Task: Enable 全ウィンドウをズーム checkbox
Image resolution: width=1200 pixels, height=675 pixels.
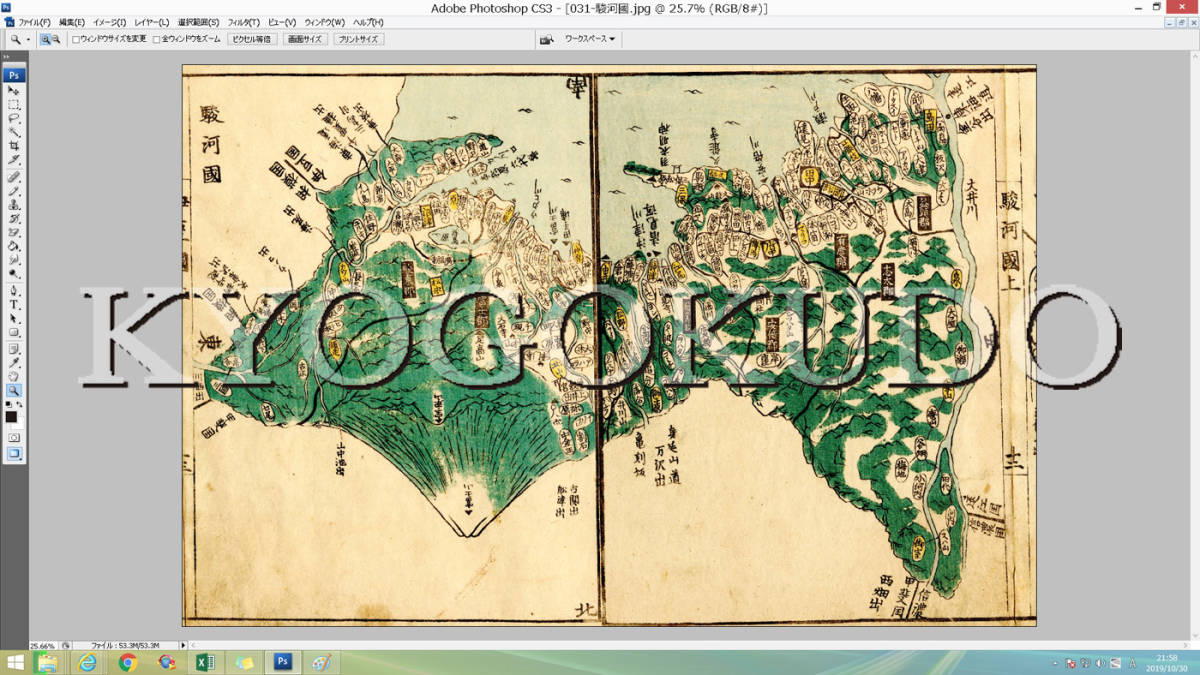Action: 155,40
